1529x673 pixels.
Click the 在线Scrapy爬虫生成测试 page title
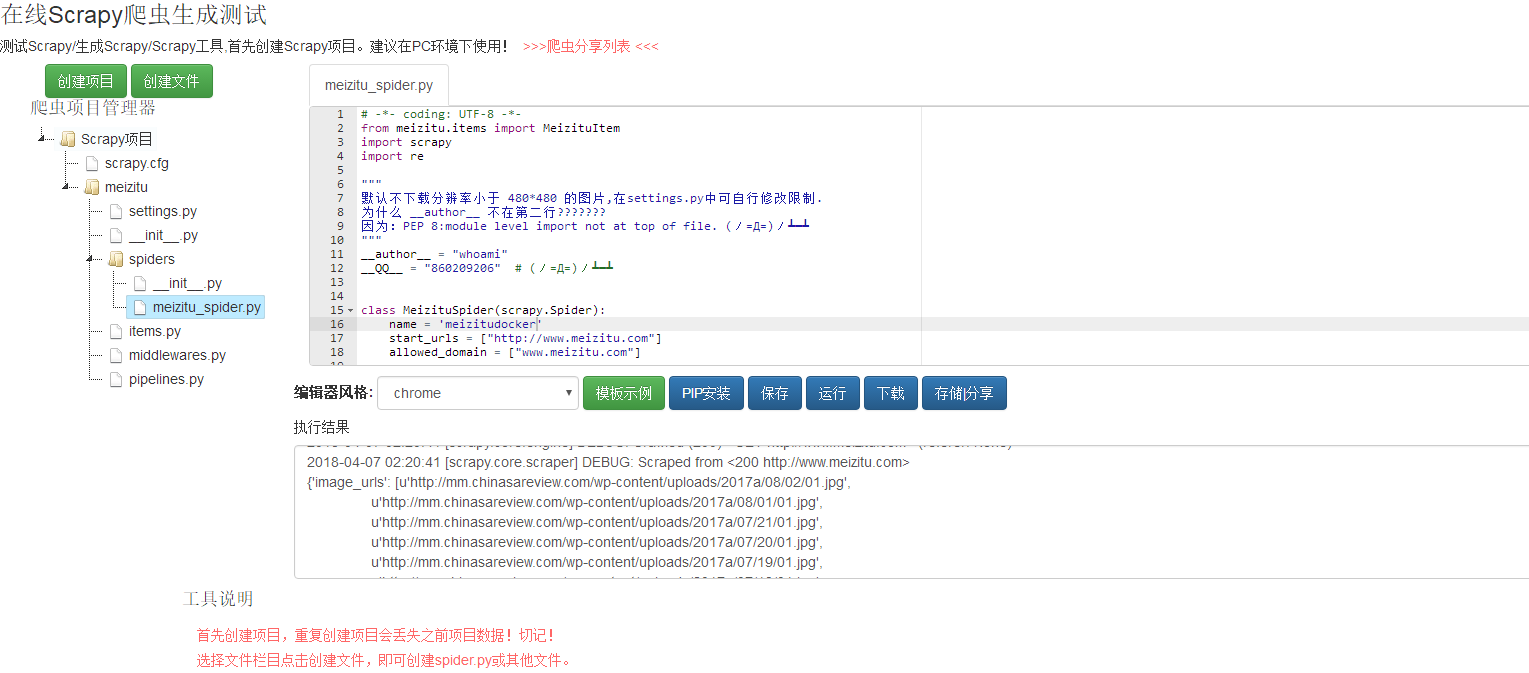coord(134,15)
